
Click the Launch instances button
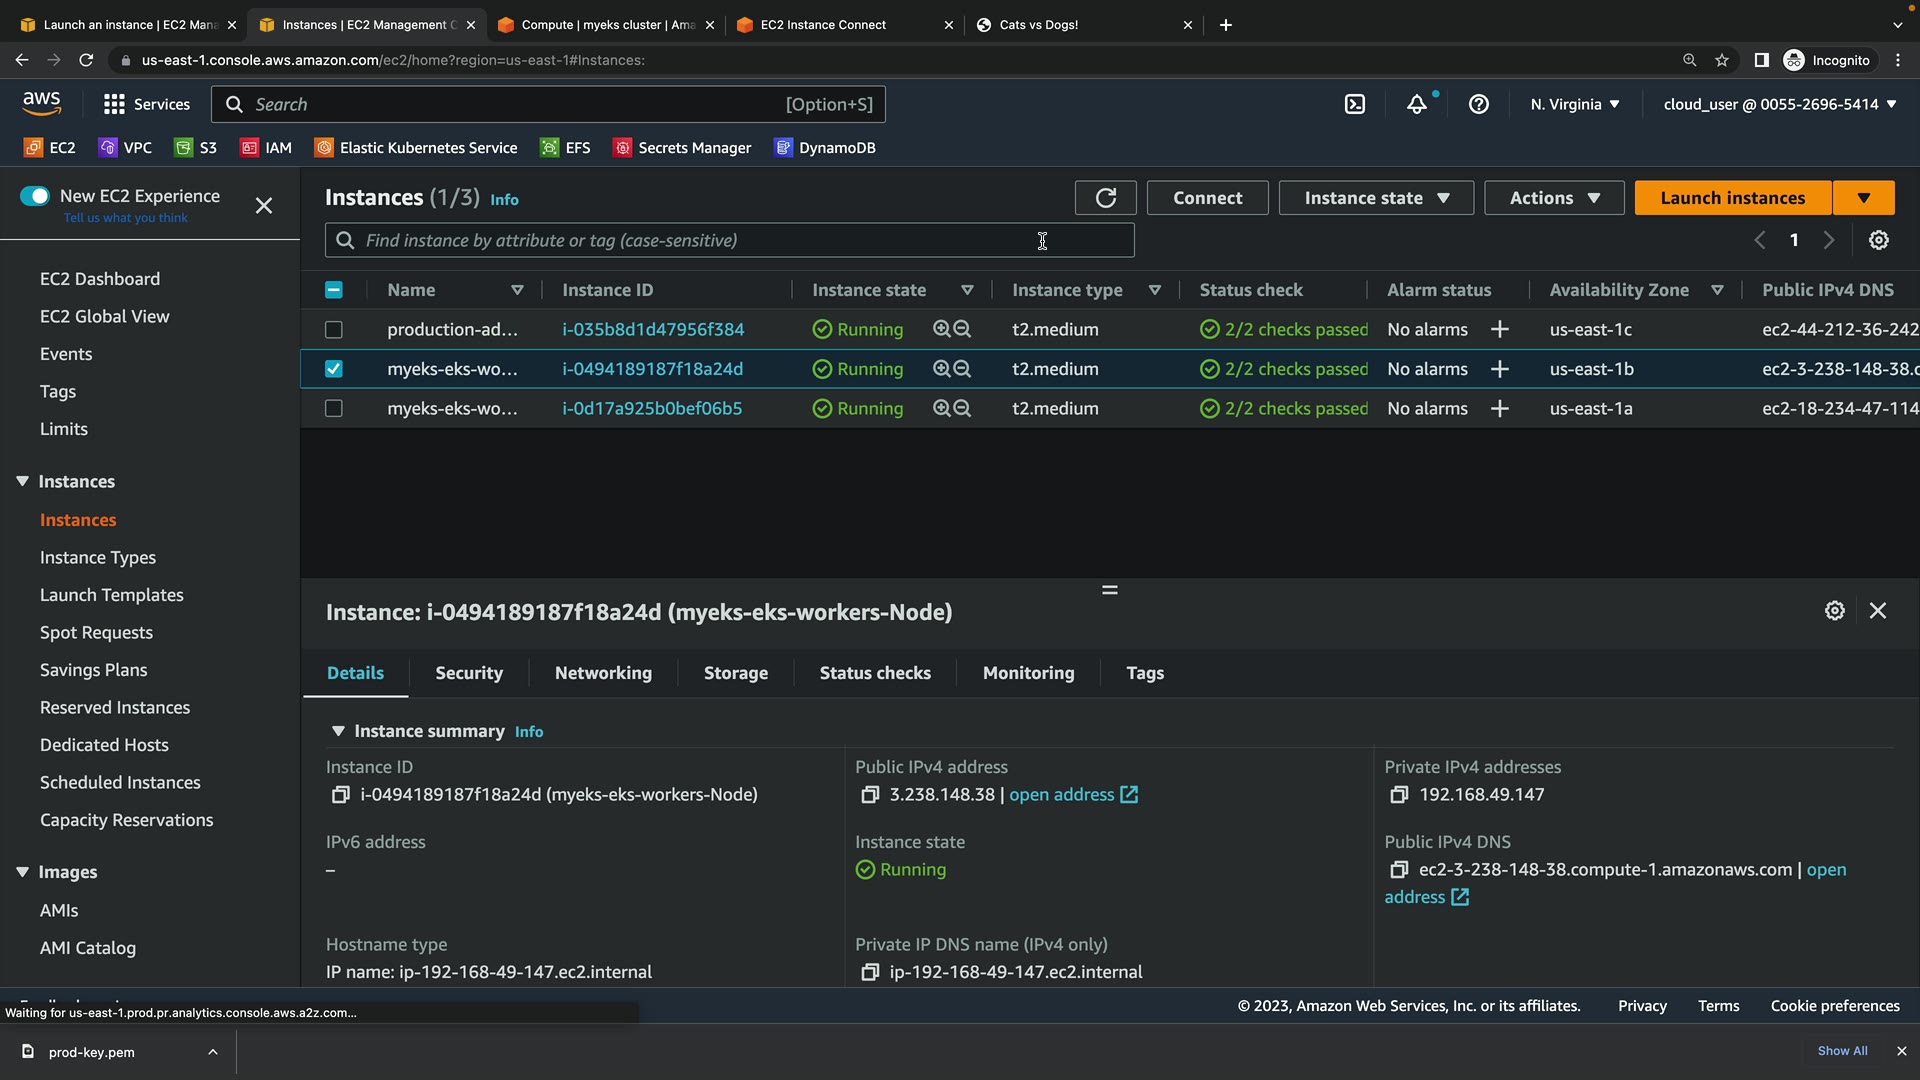pos(1732,198)
